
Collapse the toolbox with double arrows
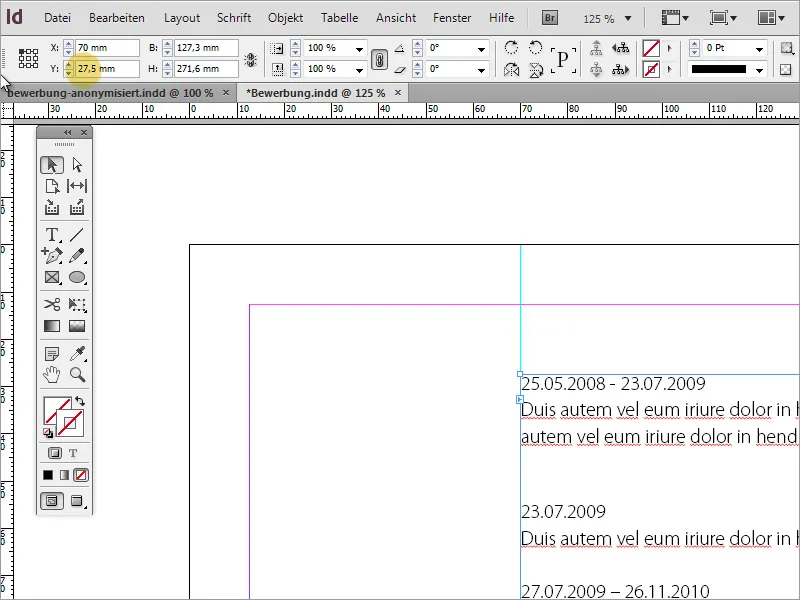[x=67, y=133]
